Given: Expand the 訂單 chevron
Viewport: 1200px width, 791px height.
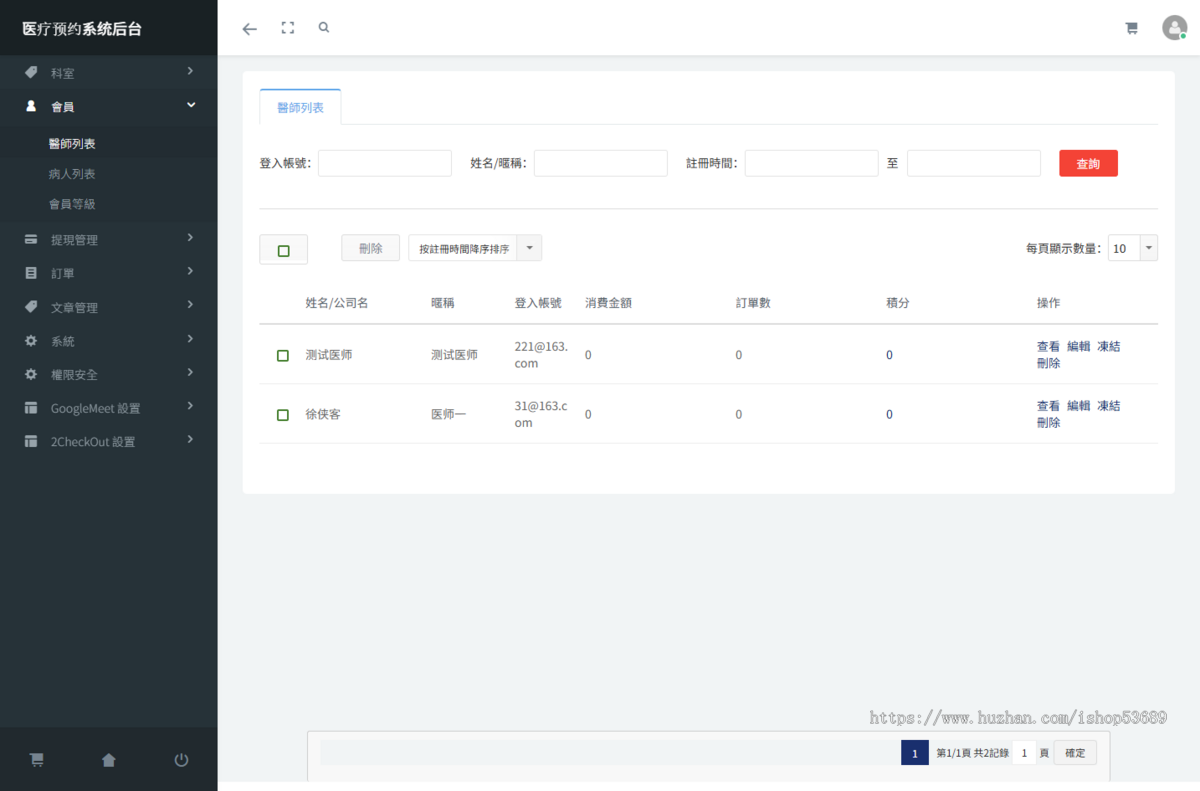Looking at the screenshot, I should pos(190,272).
